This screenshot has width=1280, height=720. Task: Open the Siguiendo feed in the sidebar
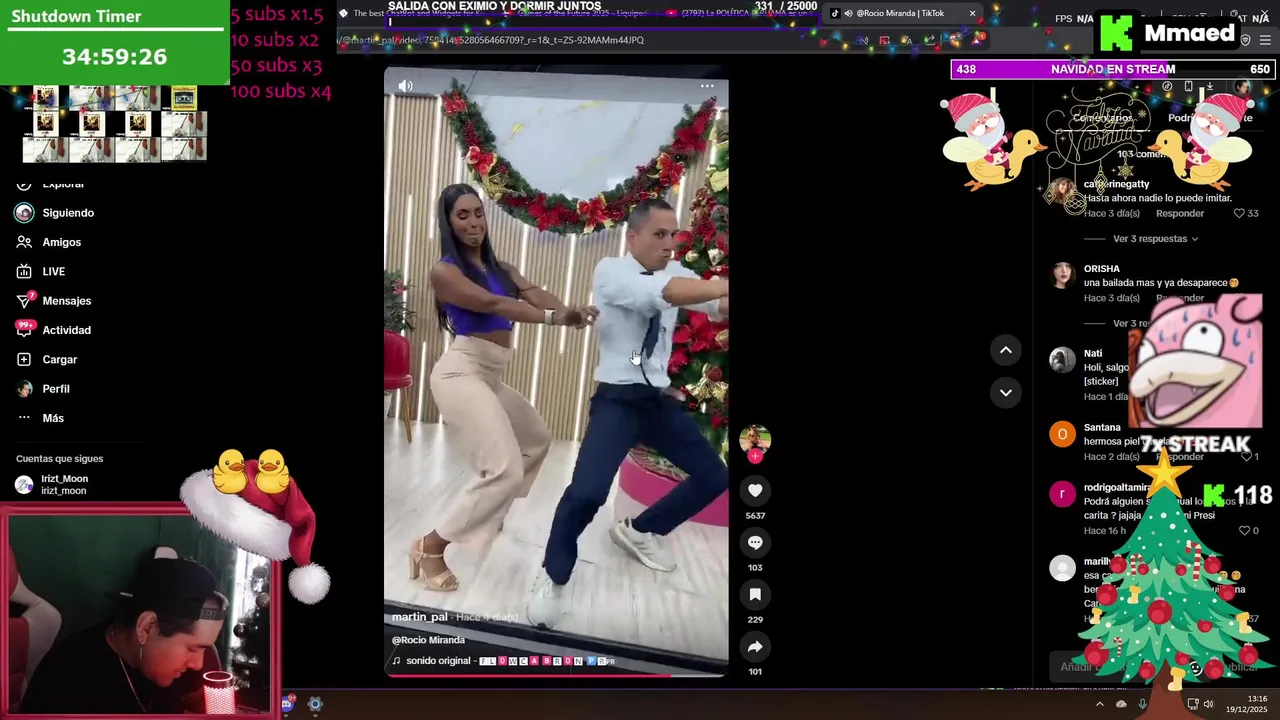point(55,213)
